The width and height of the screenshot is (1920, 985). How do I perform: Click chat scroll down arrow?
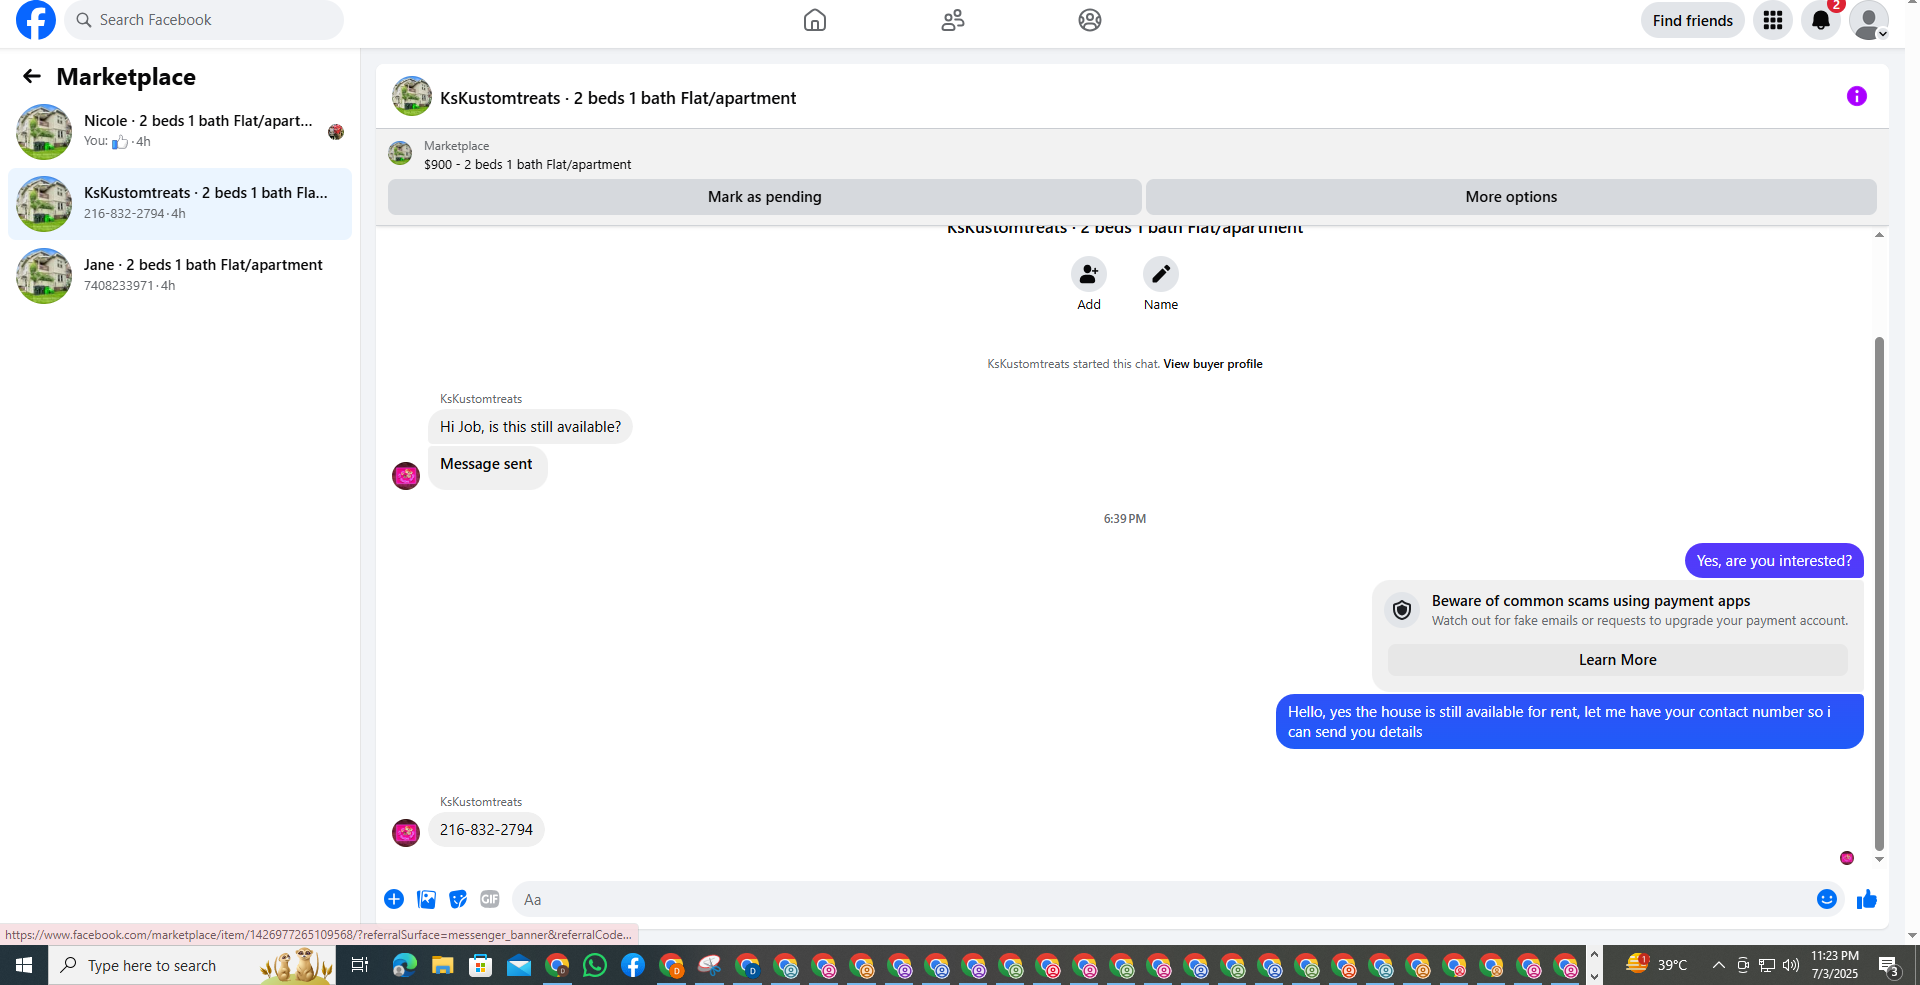pos(1879,859)
